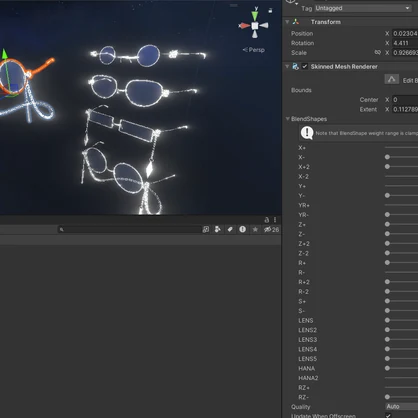Collapse the Transform component foldout
Image resolution: width=418 pixels, height=418 pixels.
[x=287, y=22]
